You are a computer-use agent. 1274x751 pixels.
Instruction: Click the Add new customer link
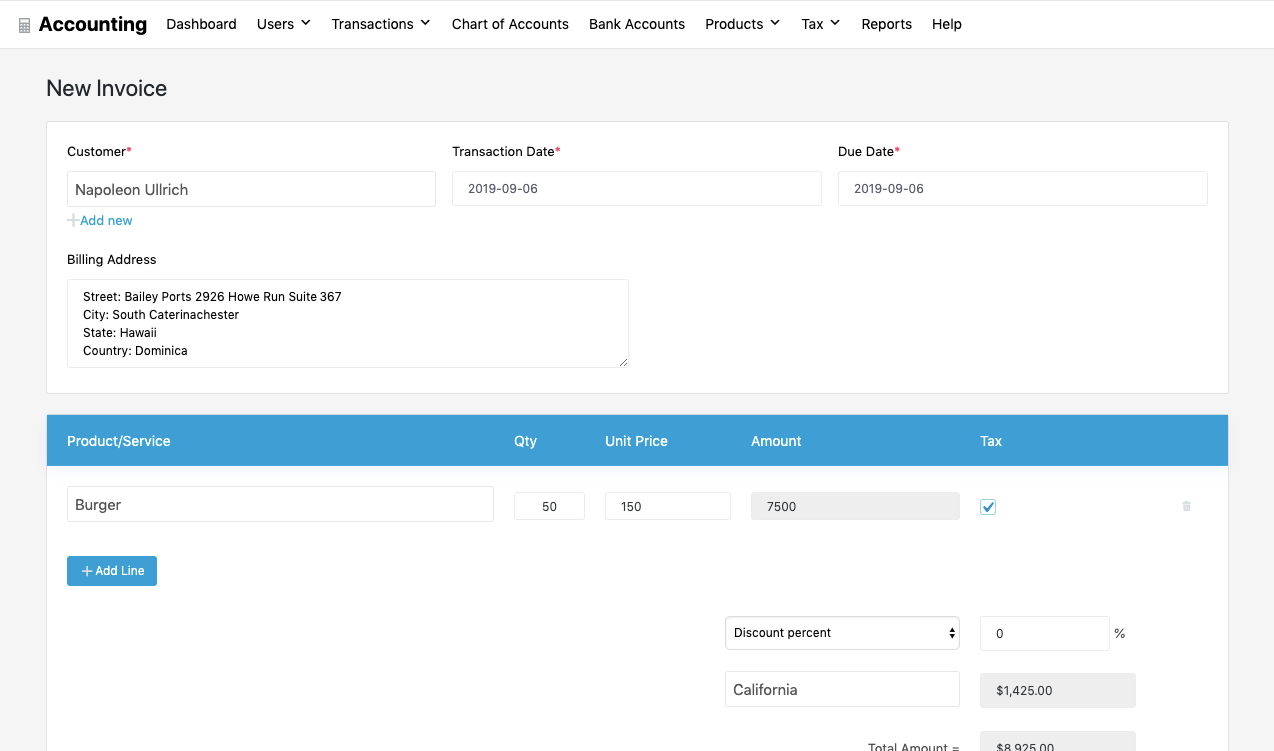pyautogui.click(x=106, y=220)
